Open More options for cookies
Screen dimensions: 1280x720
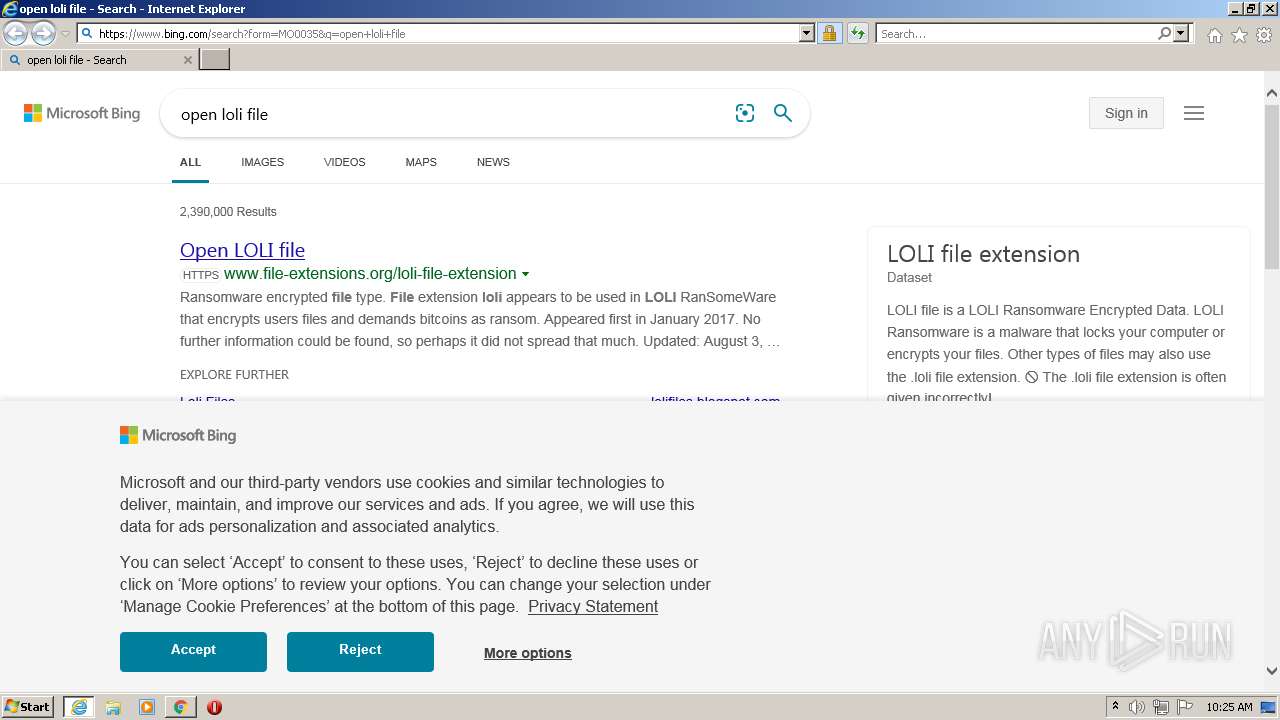(x=528, y=653)
